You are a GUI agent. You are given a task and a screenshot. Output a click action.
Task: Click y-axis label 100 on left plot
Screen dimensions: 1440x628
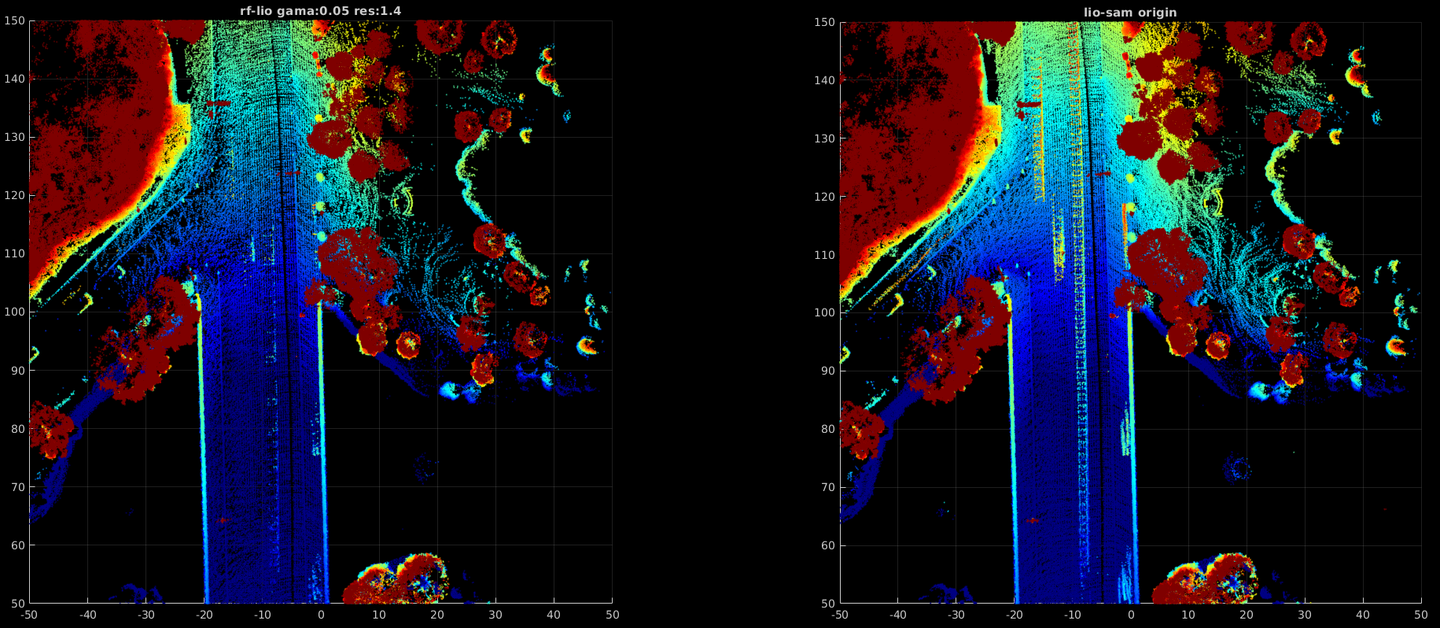click(14, 312)
